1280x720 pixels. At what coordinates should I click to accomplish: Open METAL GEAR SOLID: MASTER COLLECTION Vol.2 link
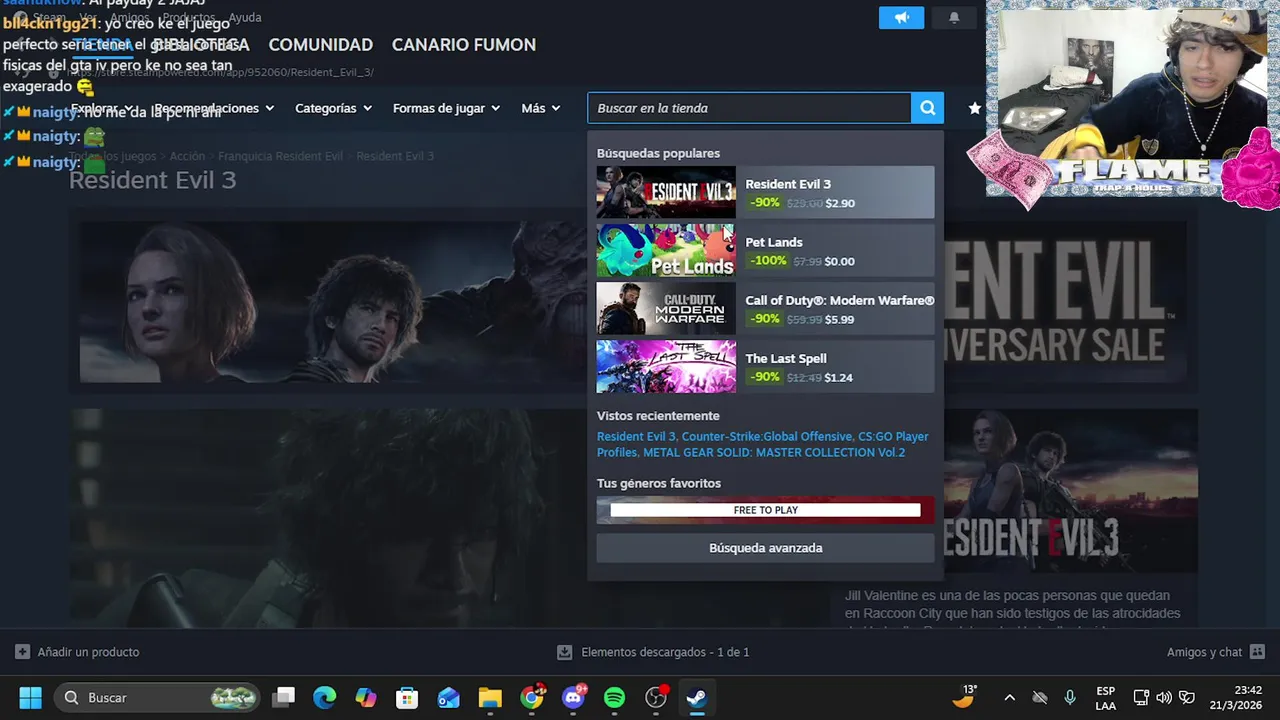pos(774,452)
